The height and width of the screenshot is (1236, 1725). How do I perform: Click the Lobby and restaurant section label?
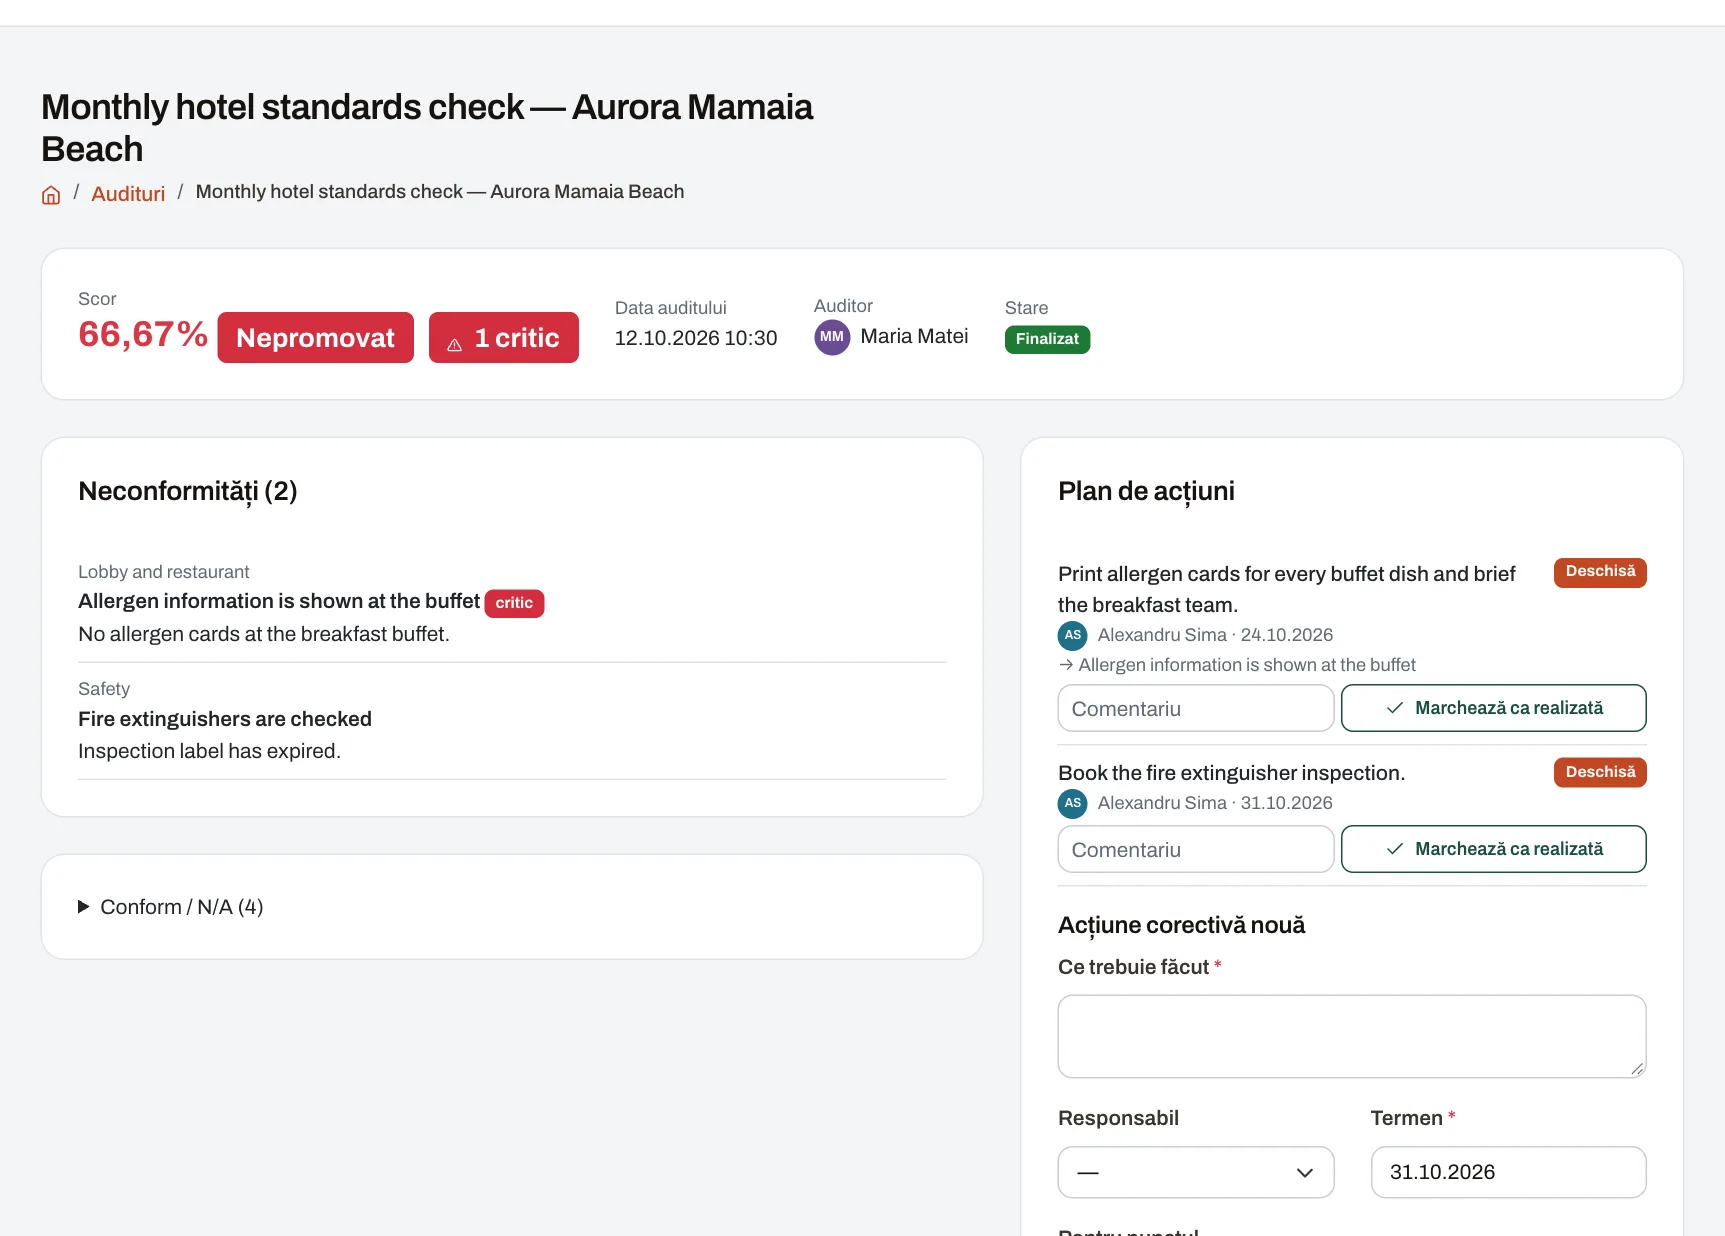[164, 572]
